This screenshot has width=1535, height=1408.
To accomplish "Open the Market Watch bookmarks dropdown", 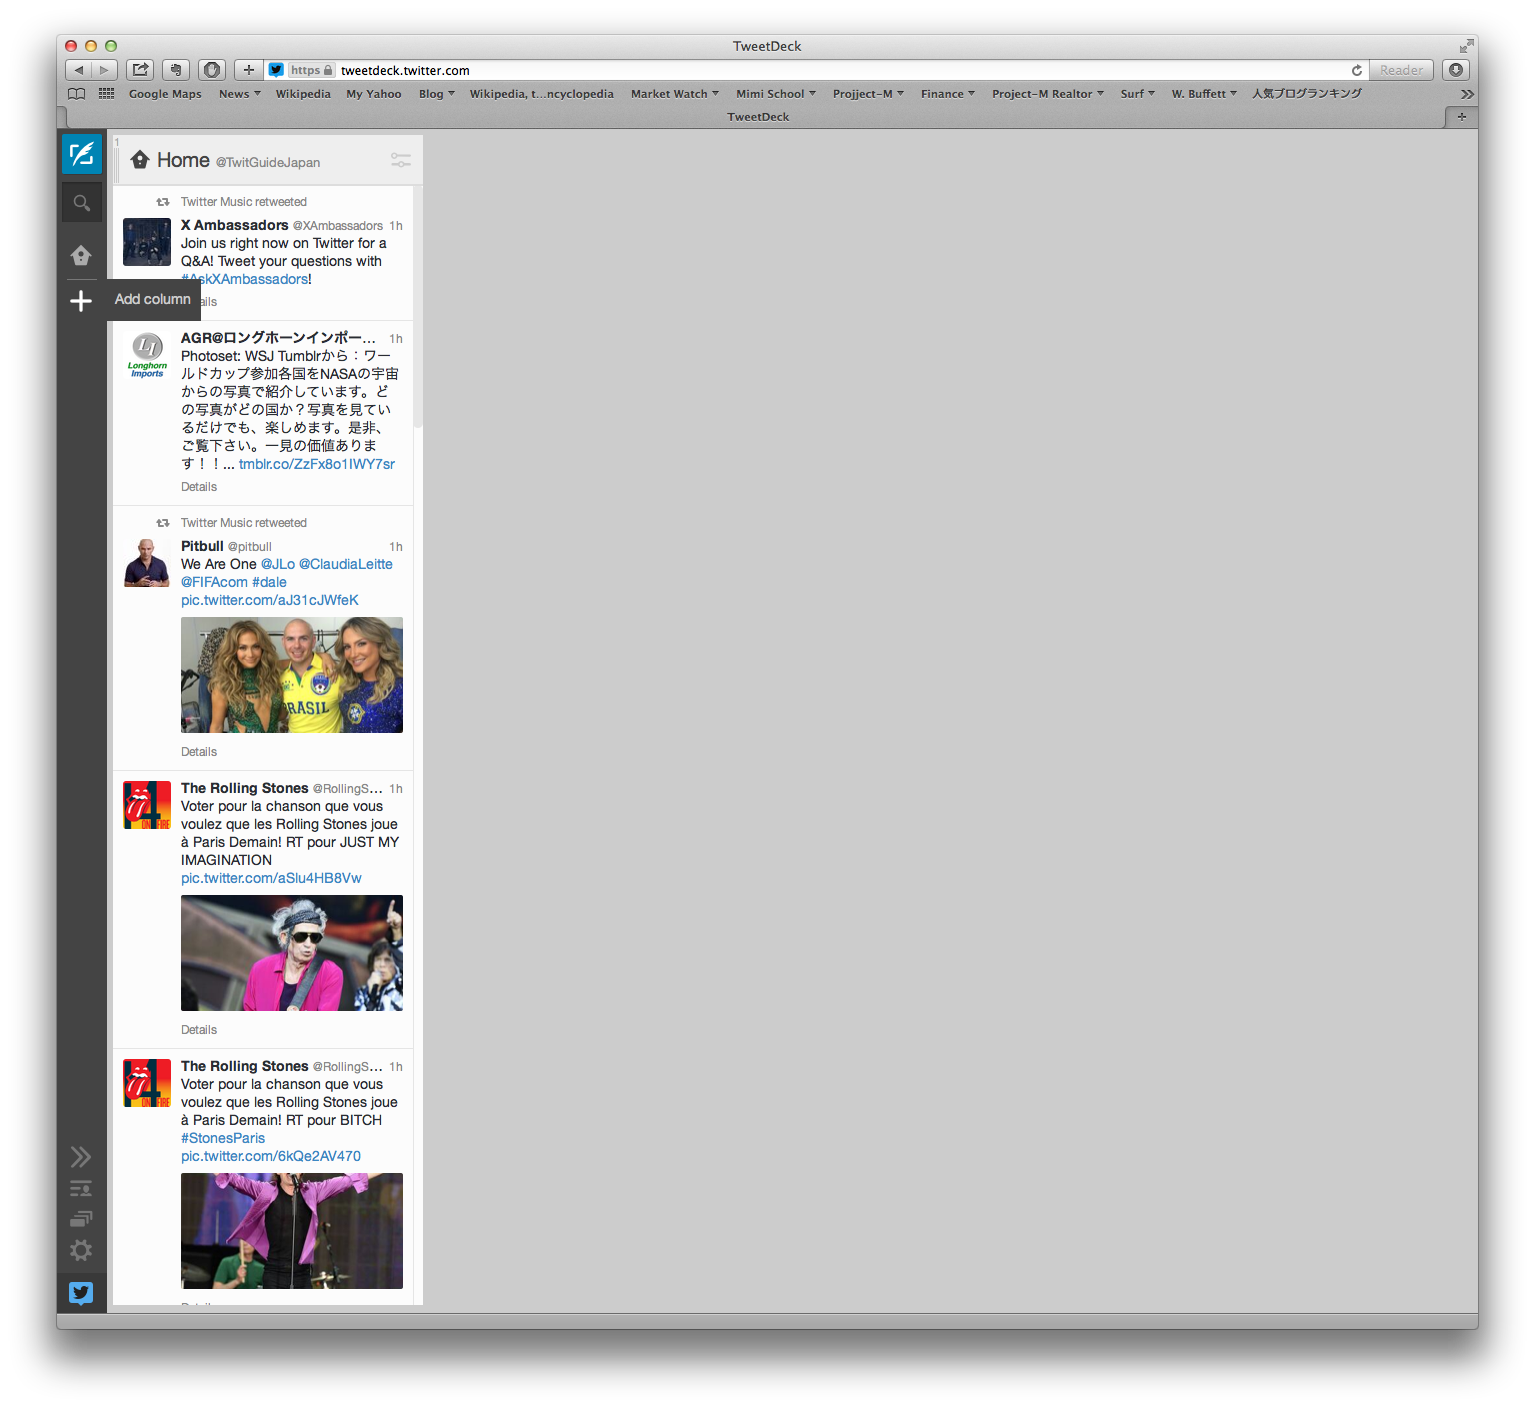I will pos(675,94).
